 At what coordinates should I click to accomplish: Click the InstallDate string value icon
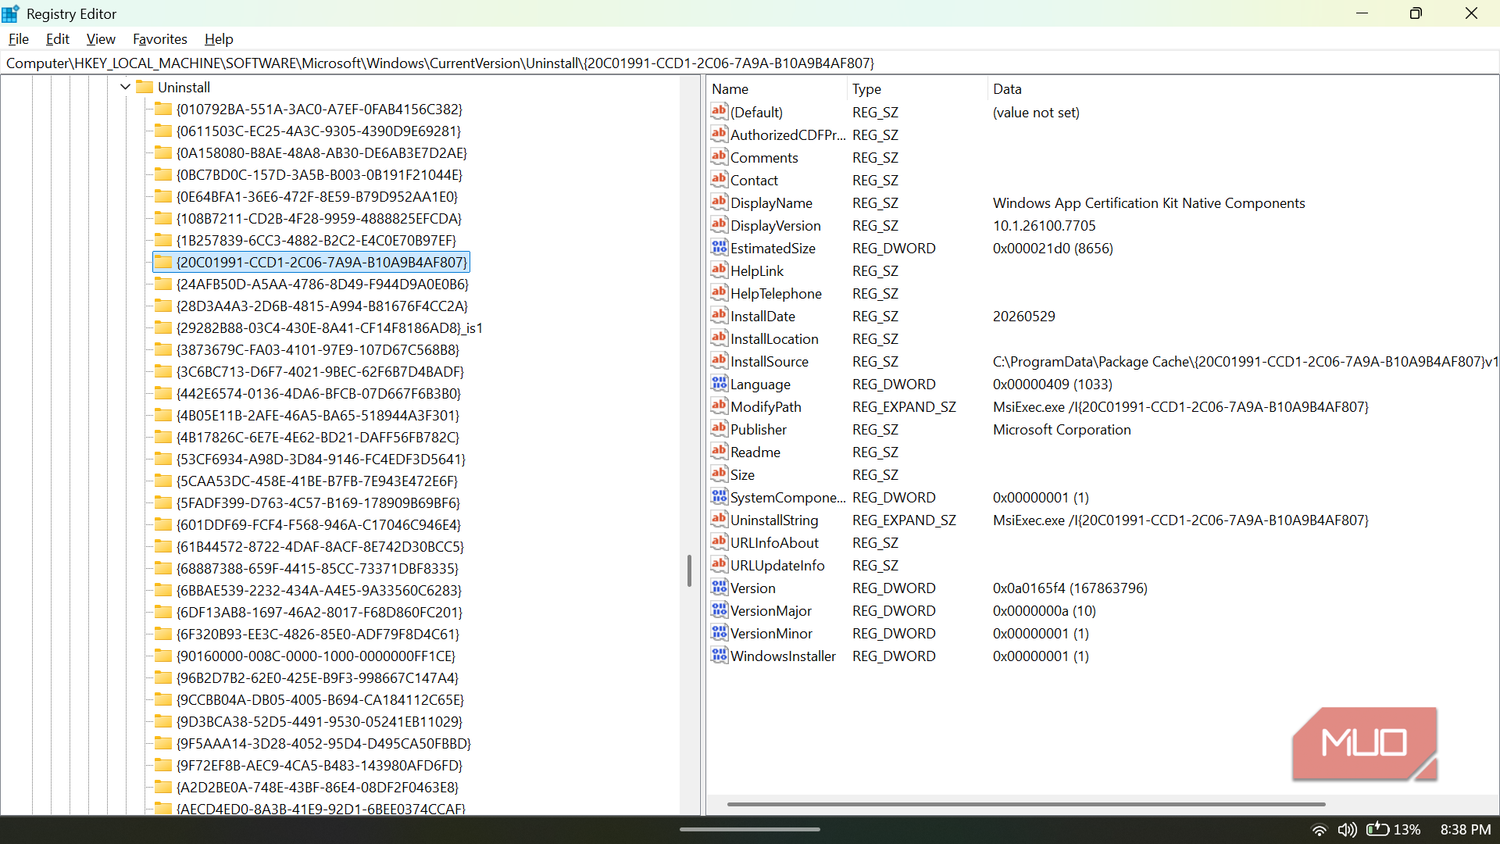click(719, 315)
